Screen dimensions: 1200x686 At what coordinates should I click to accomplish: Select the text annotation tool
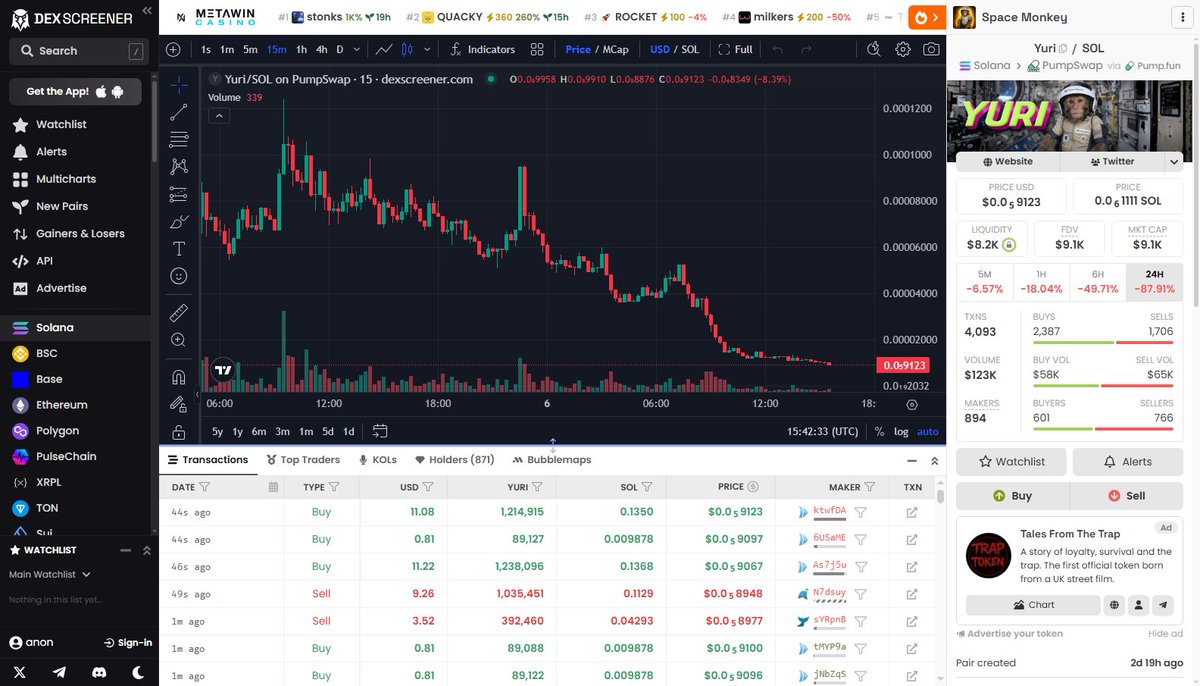pyautogui.click(x=179, y=248)
